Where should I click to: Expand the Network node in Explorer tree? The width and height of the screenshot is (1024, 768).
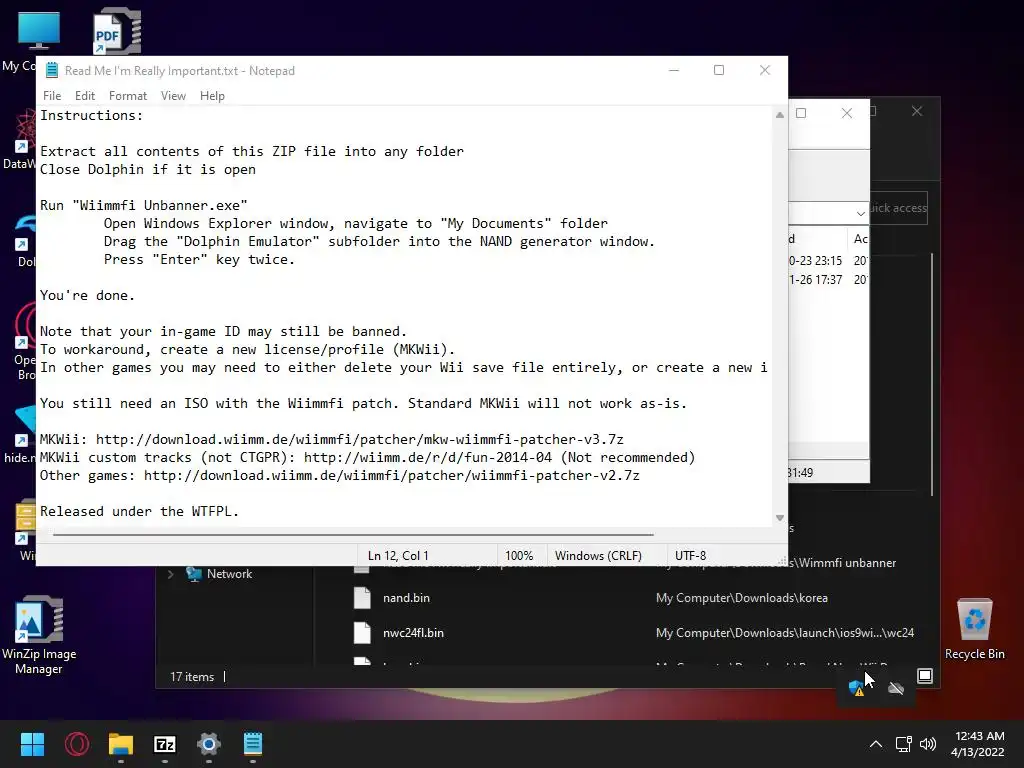click(170, 574)
